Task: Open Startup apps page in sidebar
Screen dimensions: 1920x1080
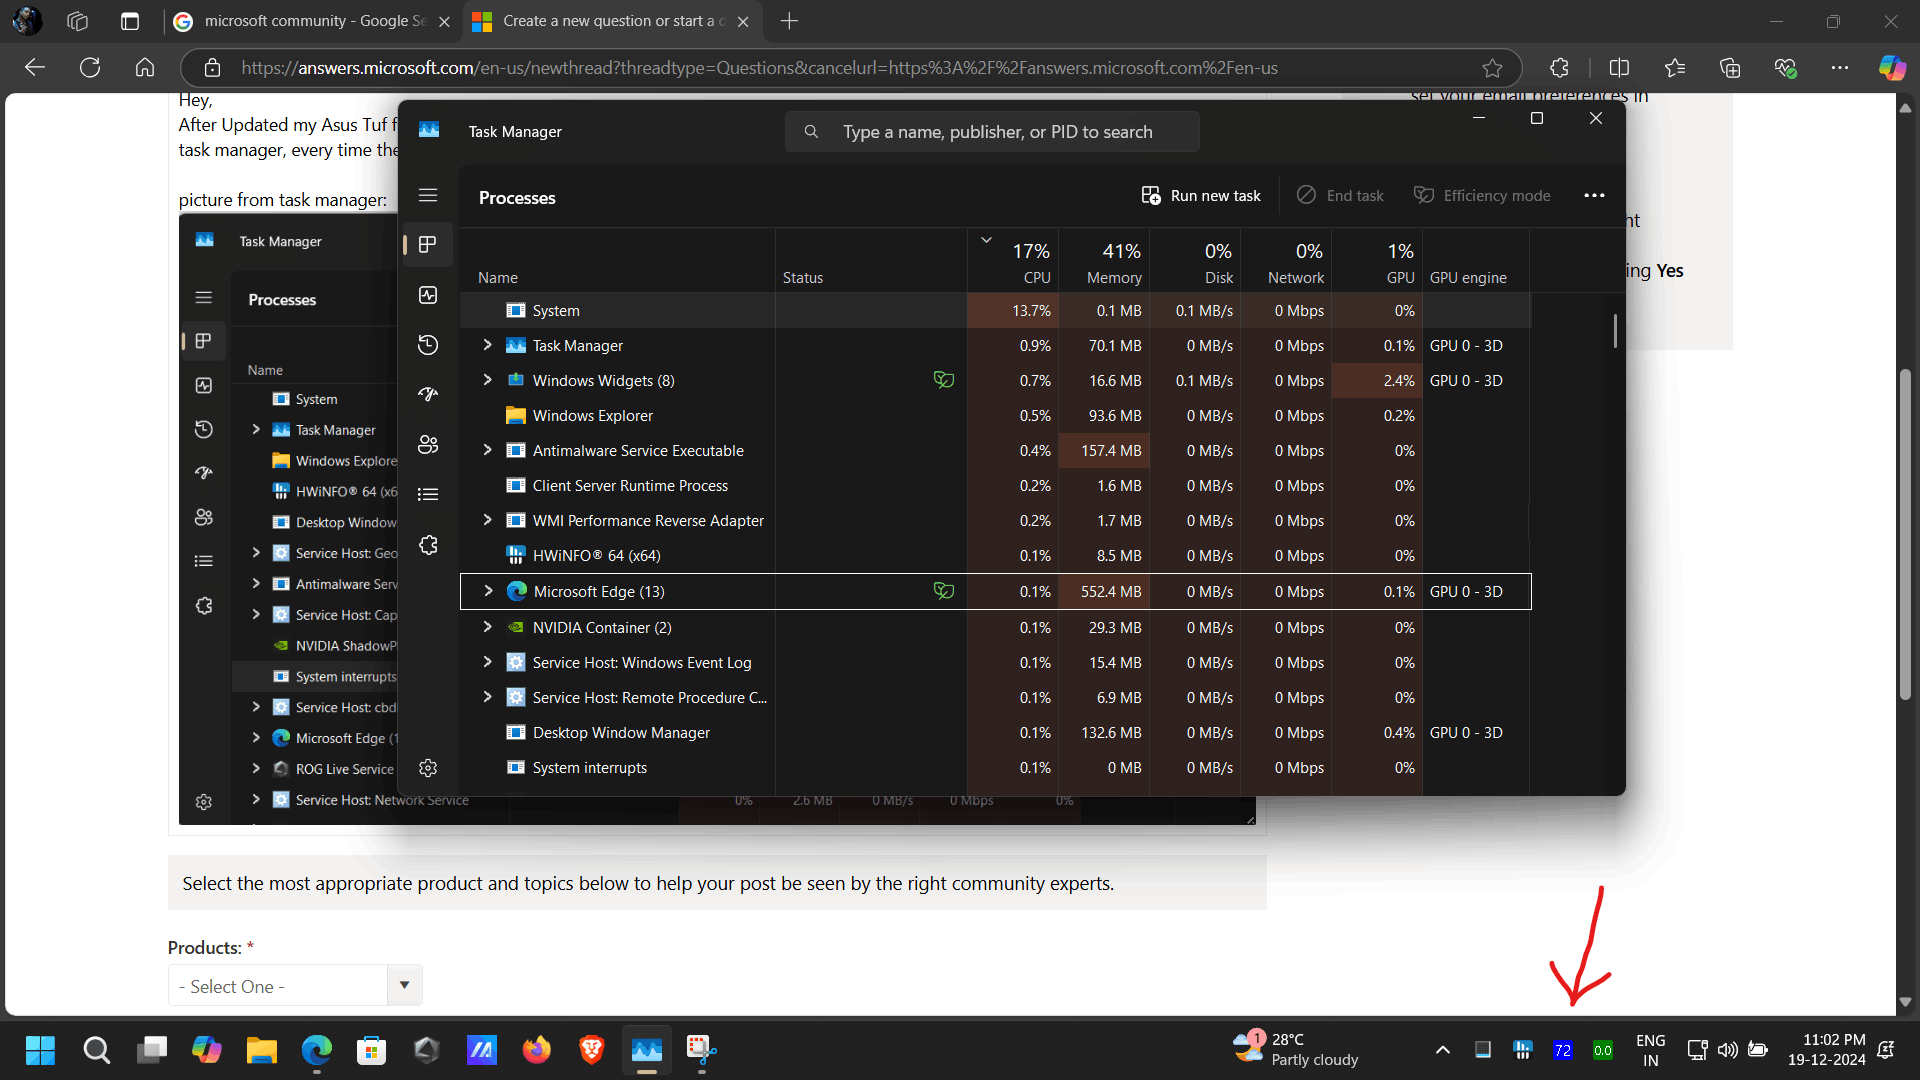Action: click(x=428, y=395)
